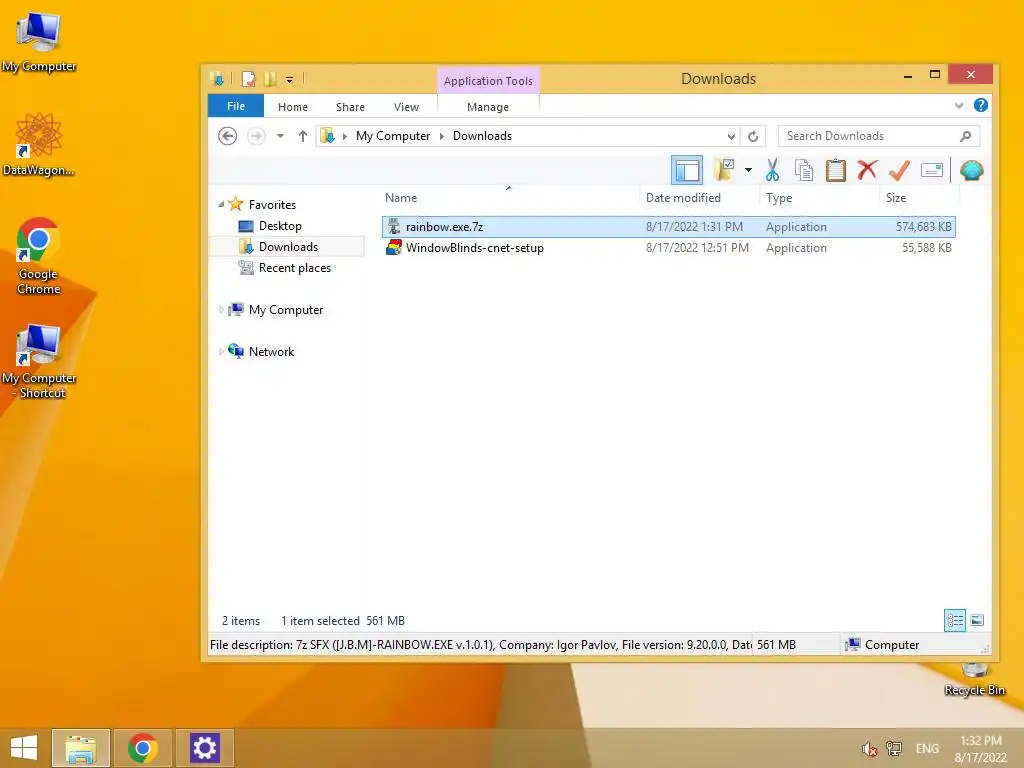The width and height of the screenshot is (1024, 768).
Task: Click the Email envelope toolbar icon
Action: 932,170
